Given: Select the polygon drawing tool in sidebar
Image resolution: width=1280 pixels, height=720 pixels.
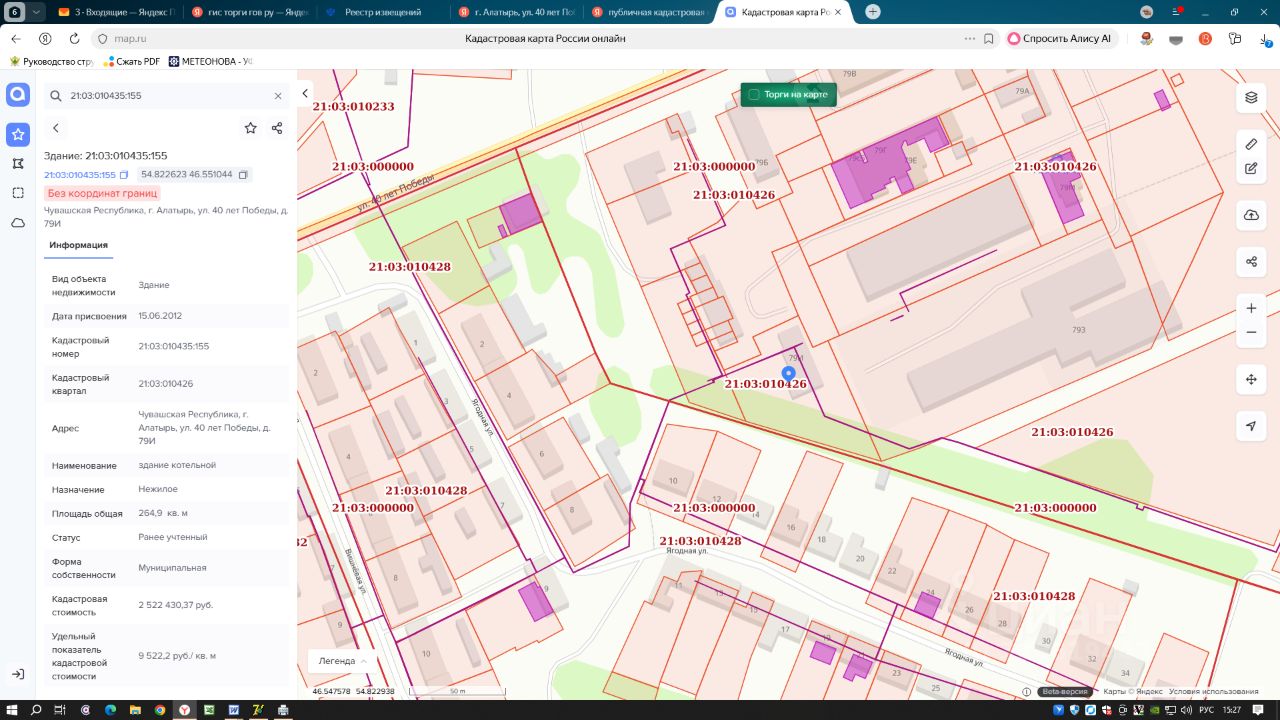Looking at the screenshot, I should tap(18, 163).
